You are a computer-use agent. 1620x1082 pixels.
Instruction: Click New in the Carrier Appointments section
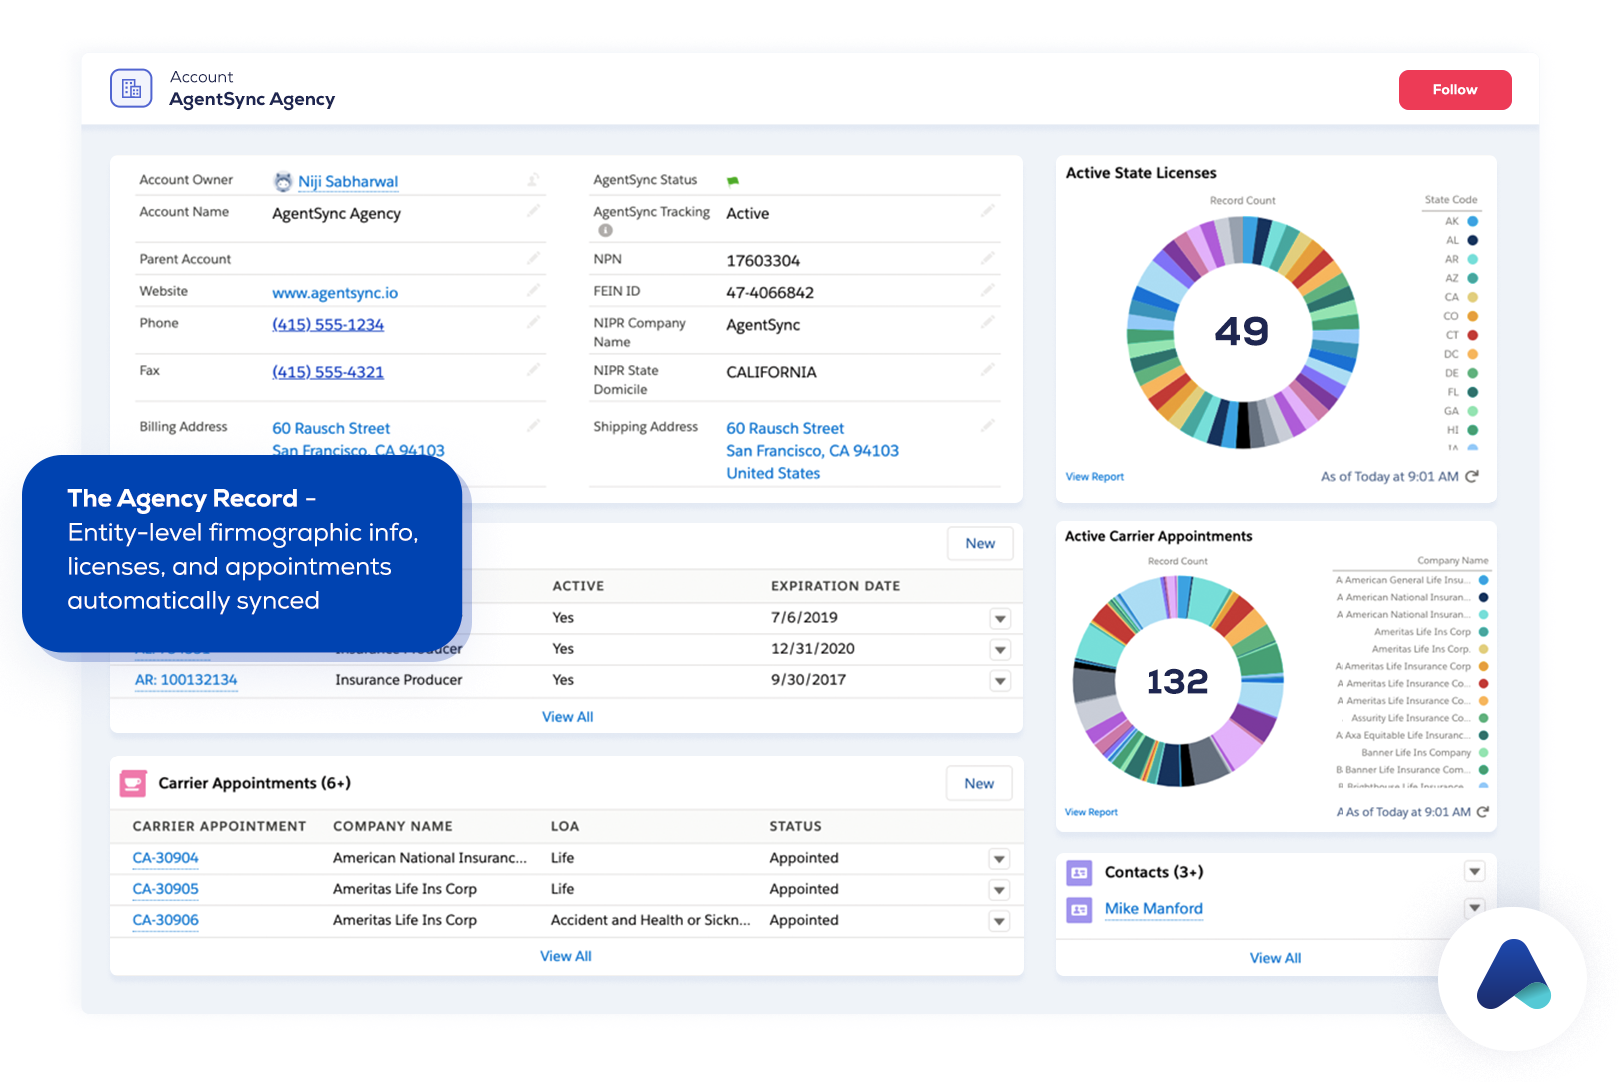[x=978, y=783]
